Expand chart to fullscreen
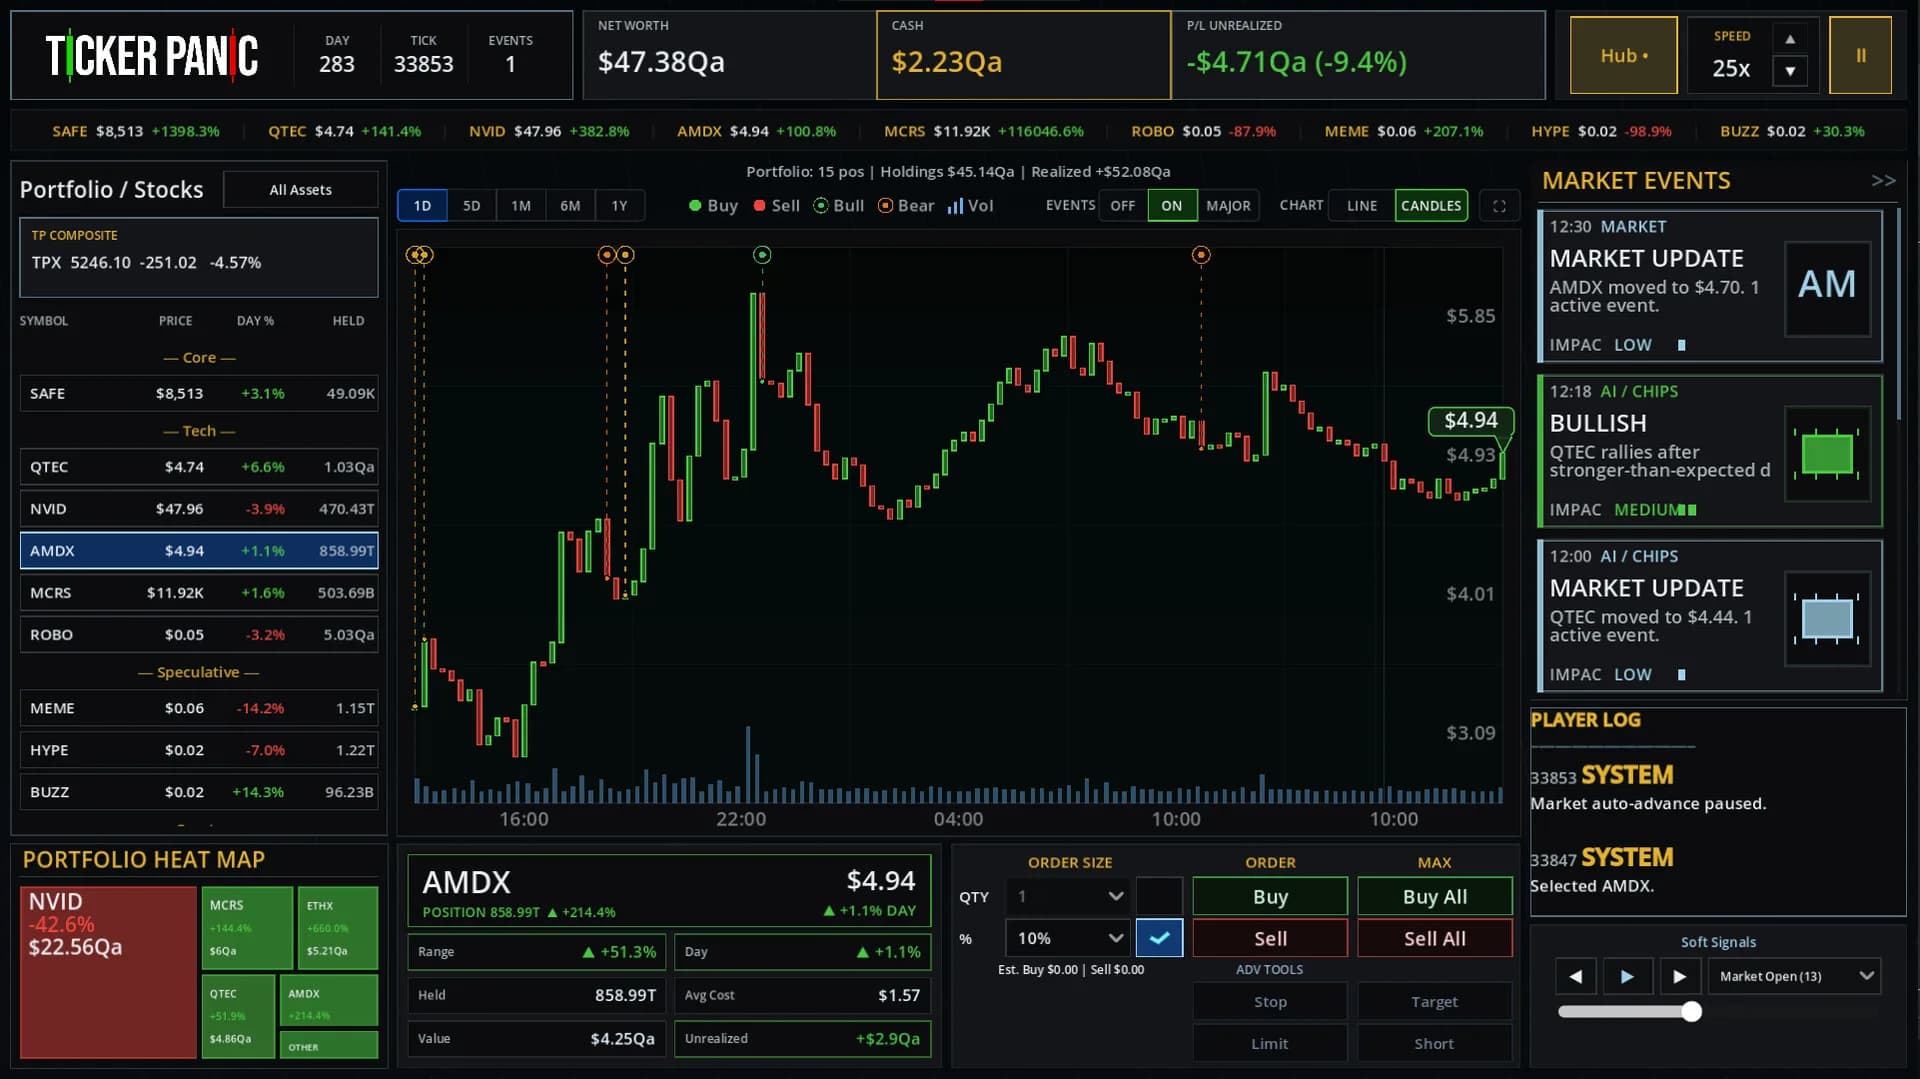This screenshot has height=1079, width=1920. (x=1499, y=206)
